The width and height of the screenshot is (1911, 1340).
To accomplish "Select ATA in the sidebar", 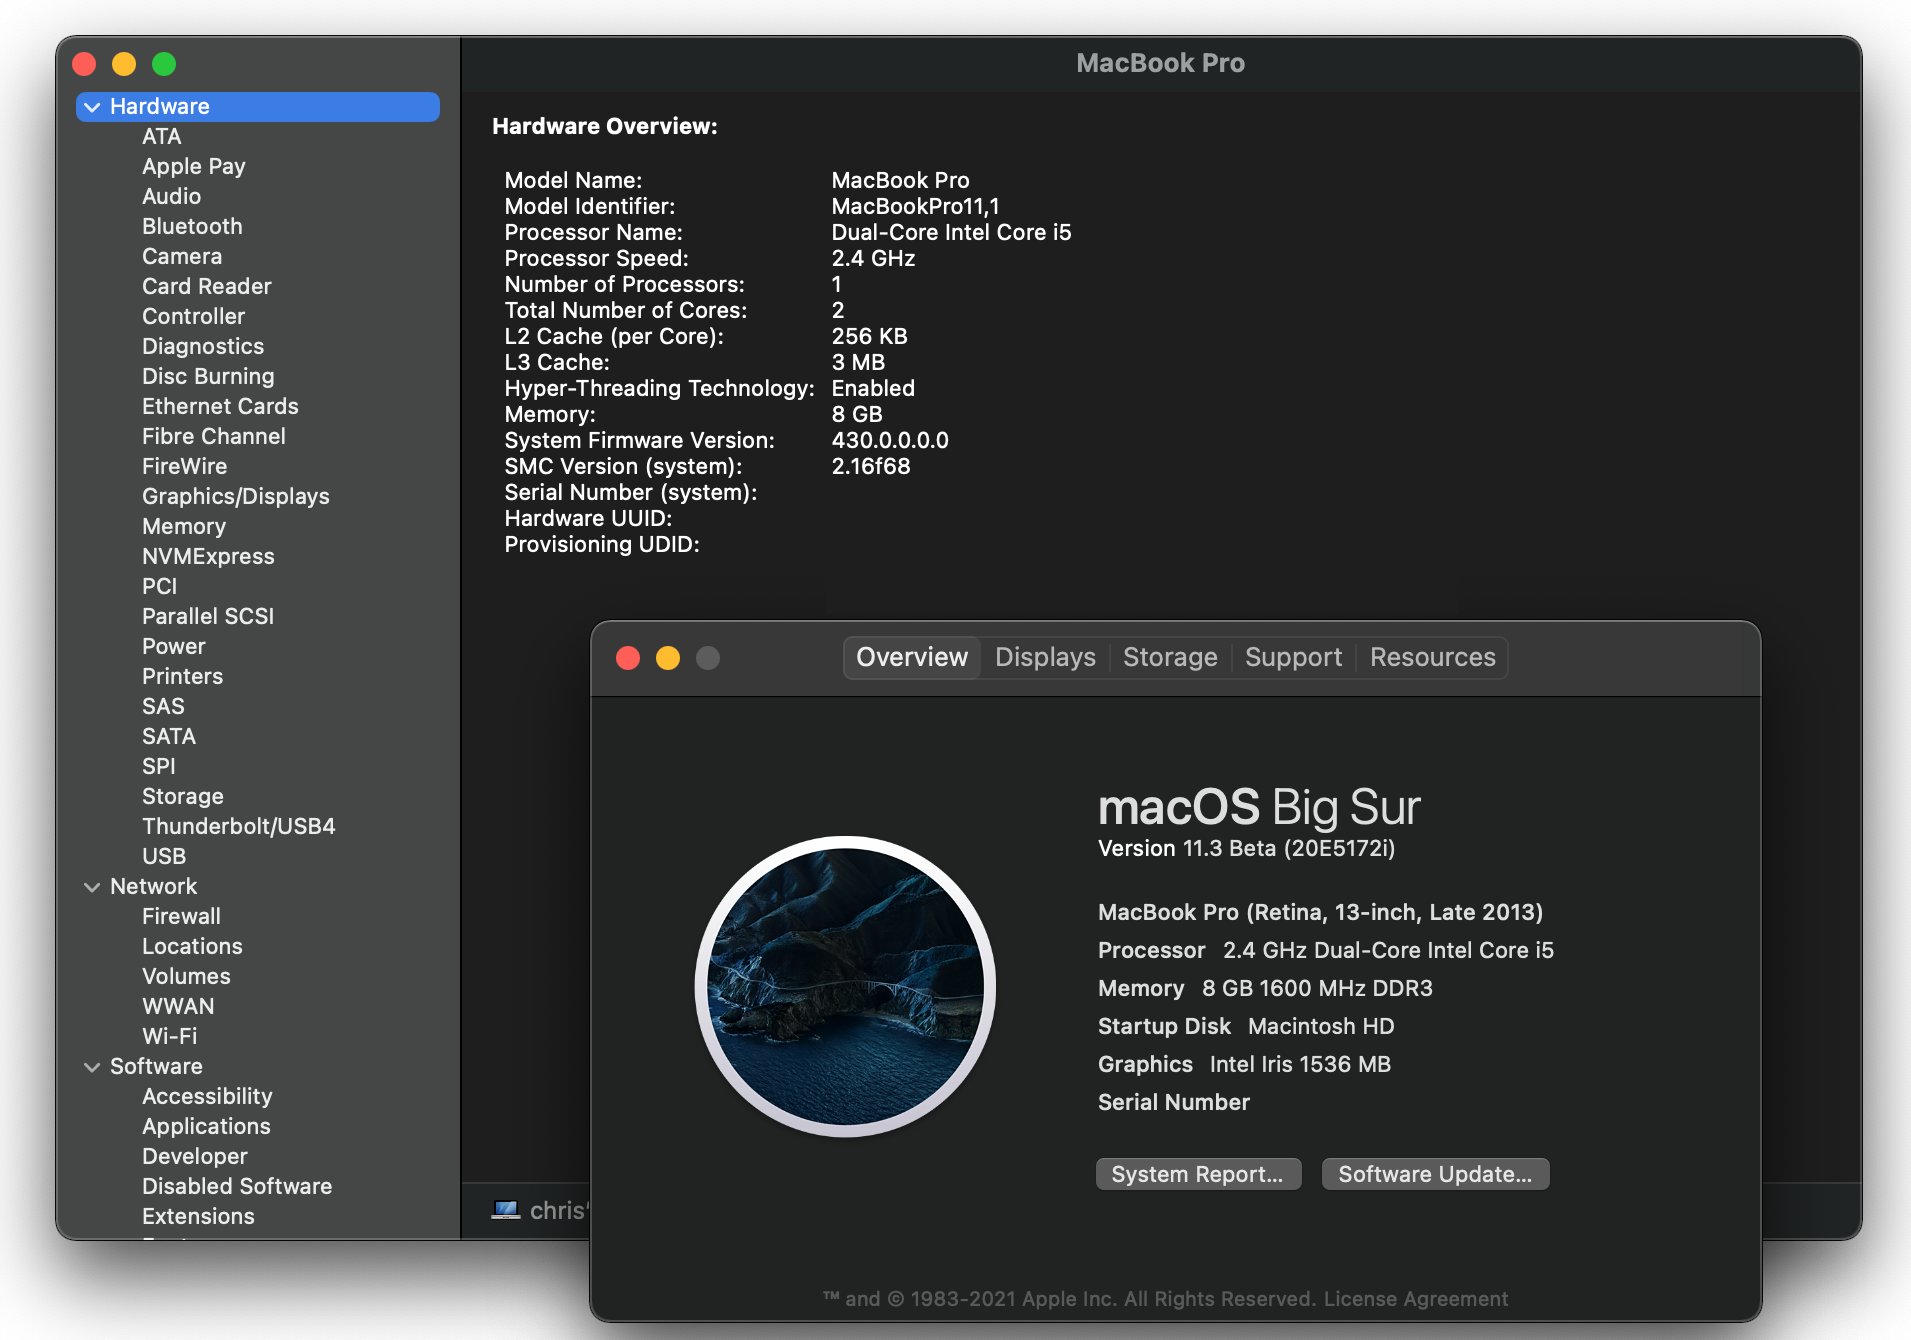I will (x=162, y=137).
